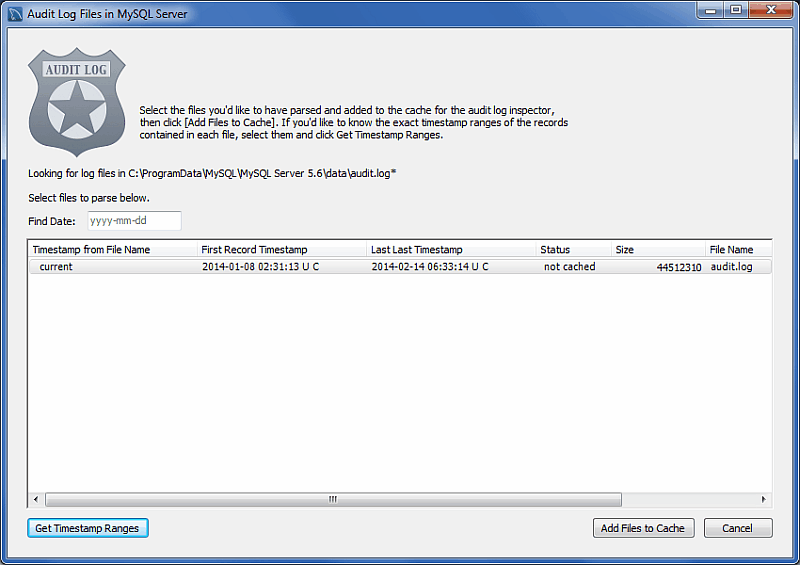
Task: Select the audit.log file row labeled current
Action: pos(400,266)
